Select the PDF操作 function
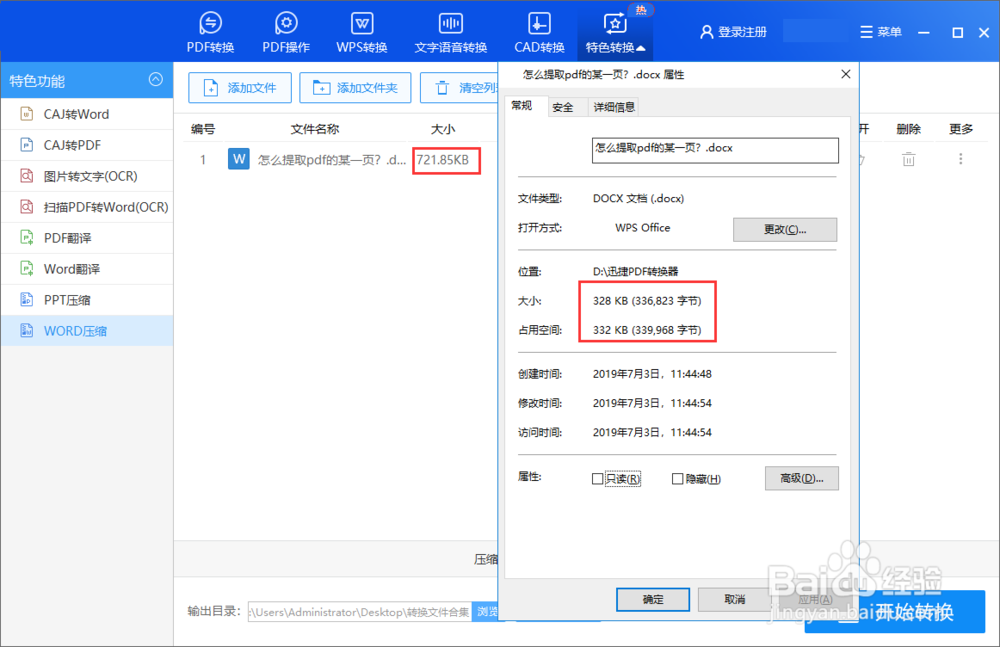Screen dimensions: 1000x647 [x=285, y=30]
